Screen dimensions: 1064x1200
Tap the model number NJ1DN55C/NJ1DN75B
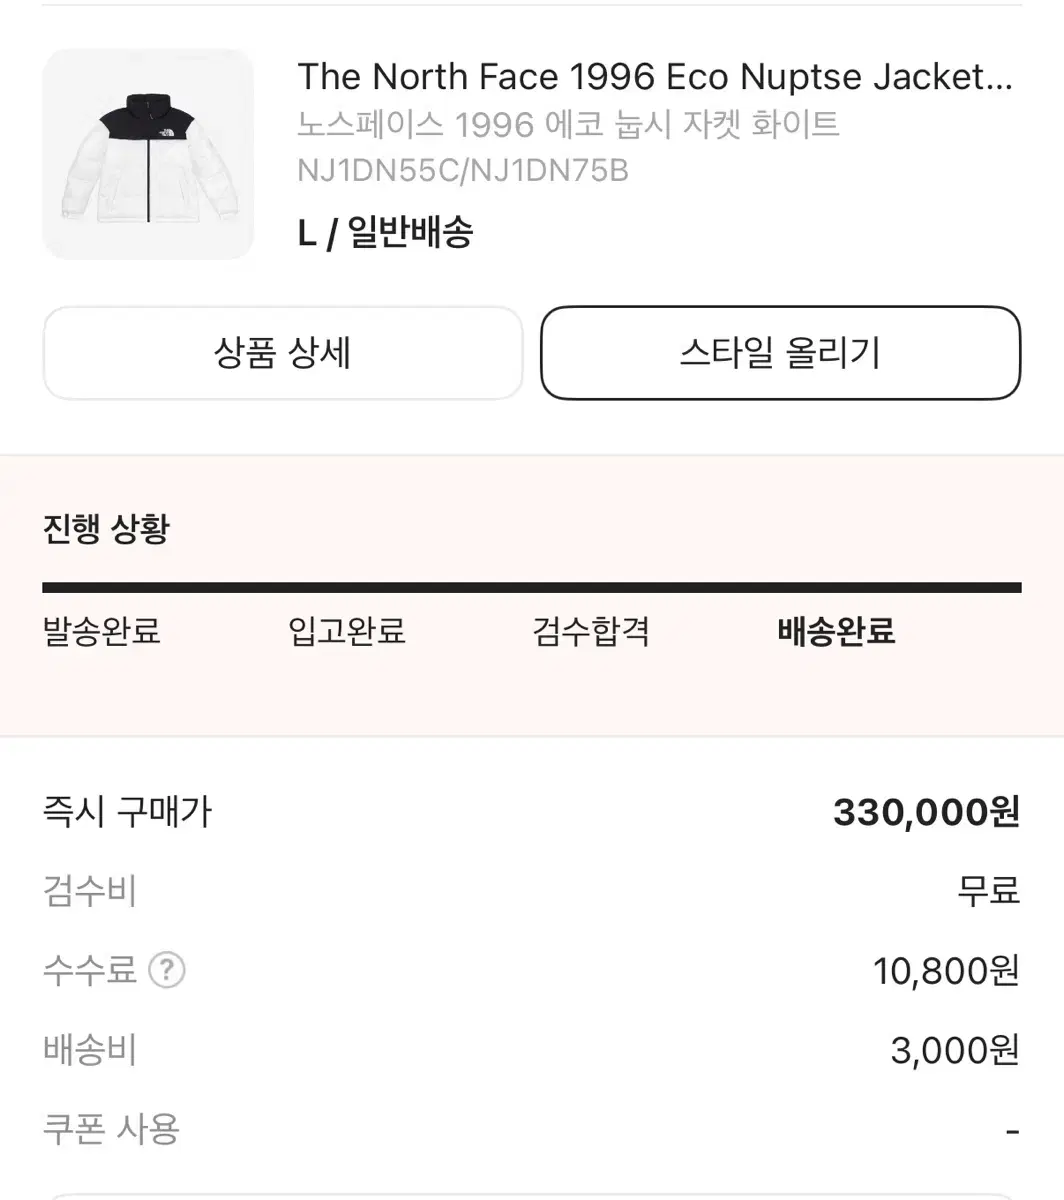coord(463,171)
